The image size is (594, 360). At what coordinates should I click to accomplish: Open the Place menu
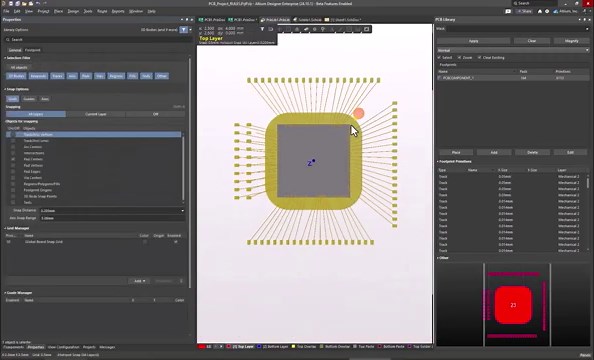tap(58, 11)
